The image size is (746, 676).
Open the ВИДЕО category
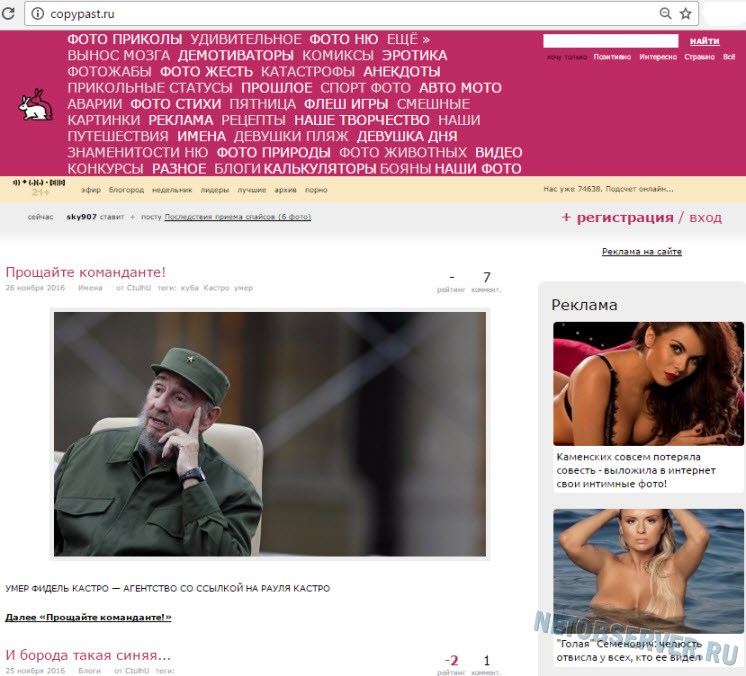499,152
